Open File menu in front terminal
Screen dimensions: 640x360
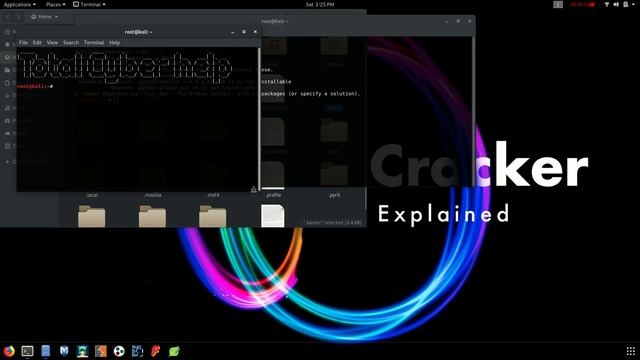[x=23, y=42]
